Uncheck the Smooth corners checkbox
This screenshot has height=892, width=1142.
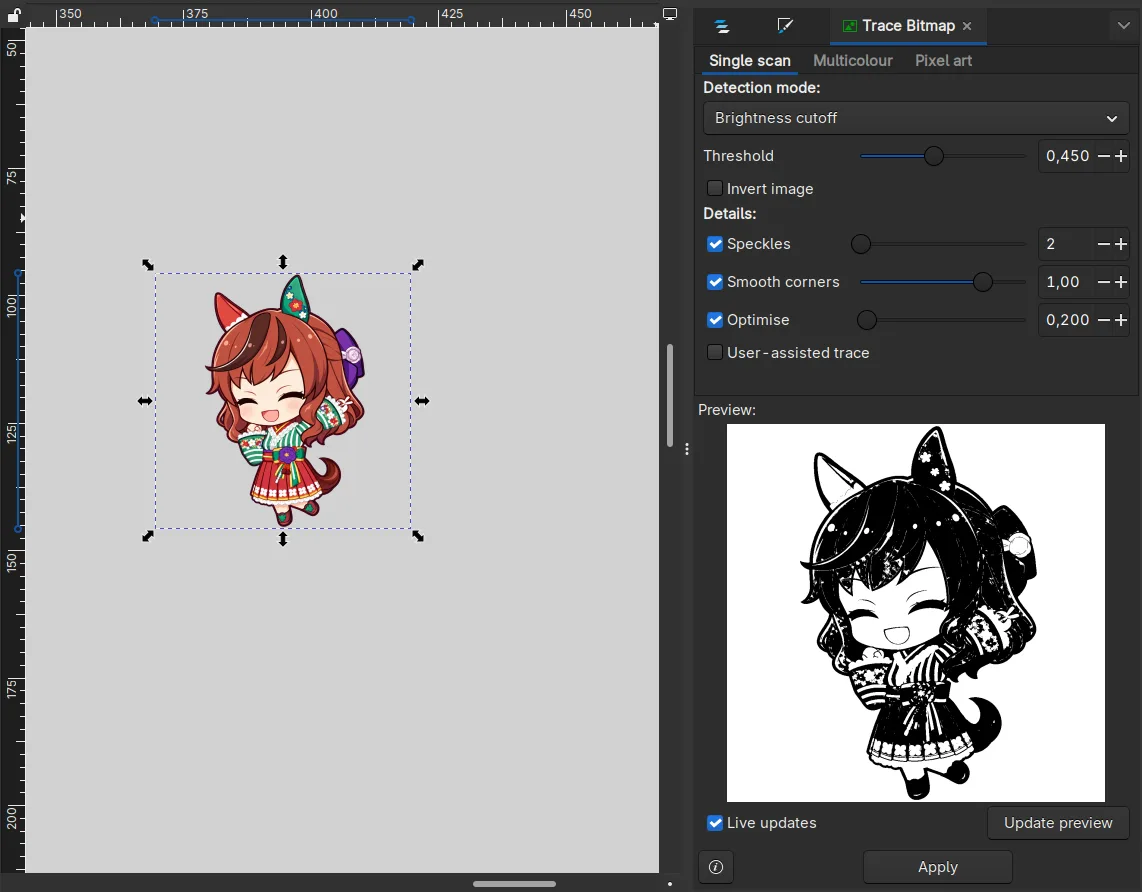(715, 282)
